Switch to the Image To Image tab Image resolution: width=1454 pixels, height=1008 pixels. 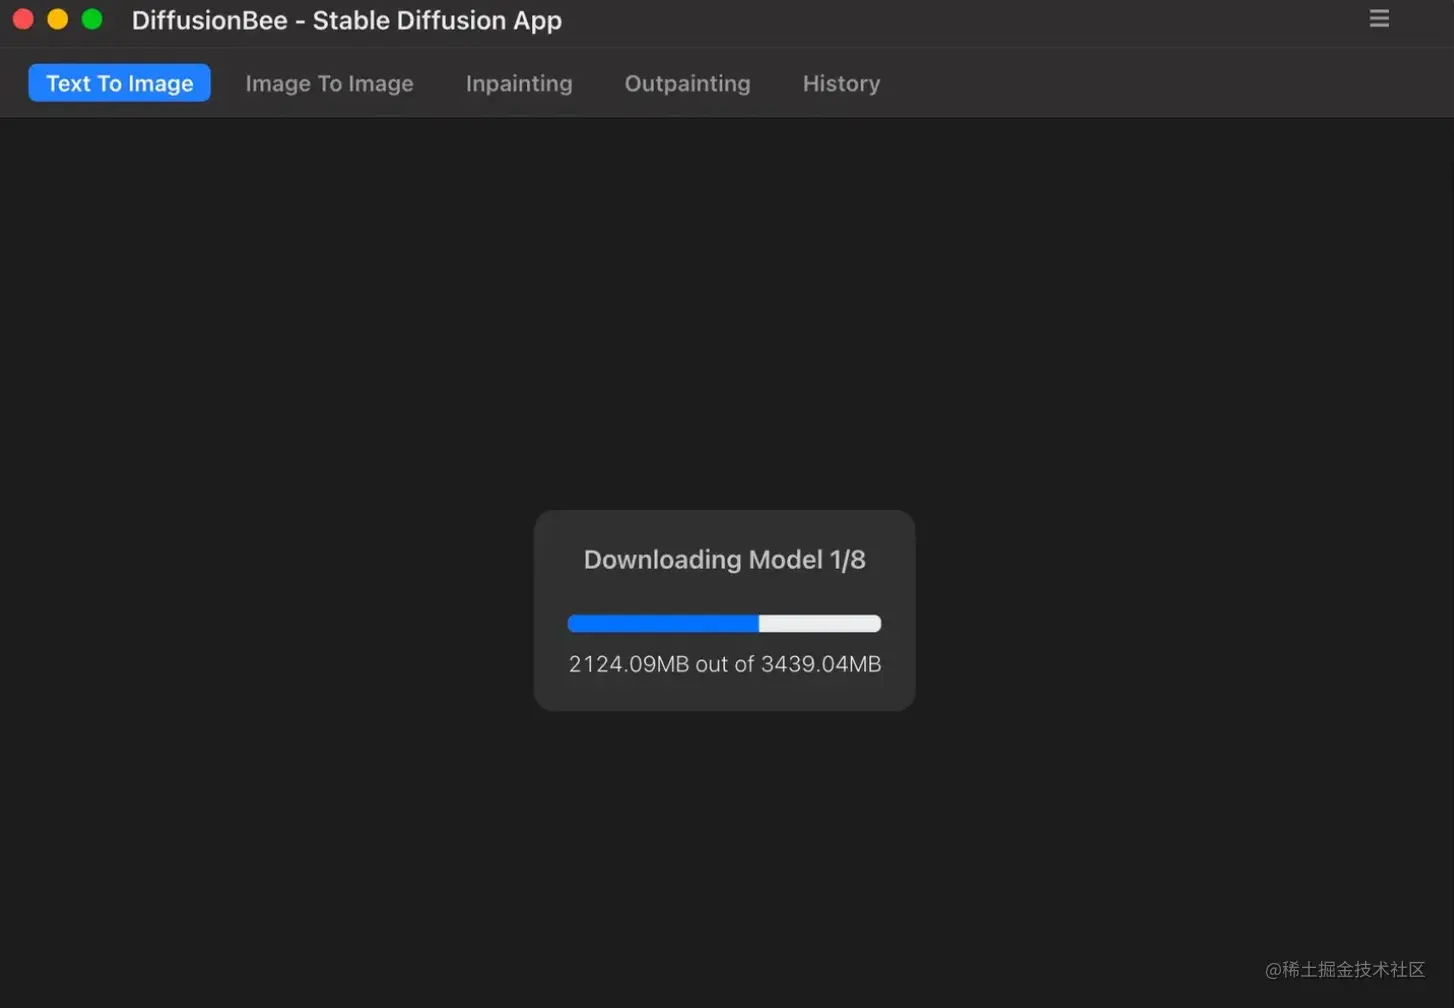pyautogui.click(x=329, y=83)
